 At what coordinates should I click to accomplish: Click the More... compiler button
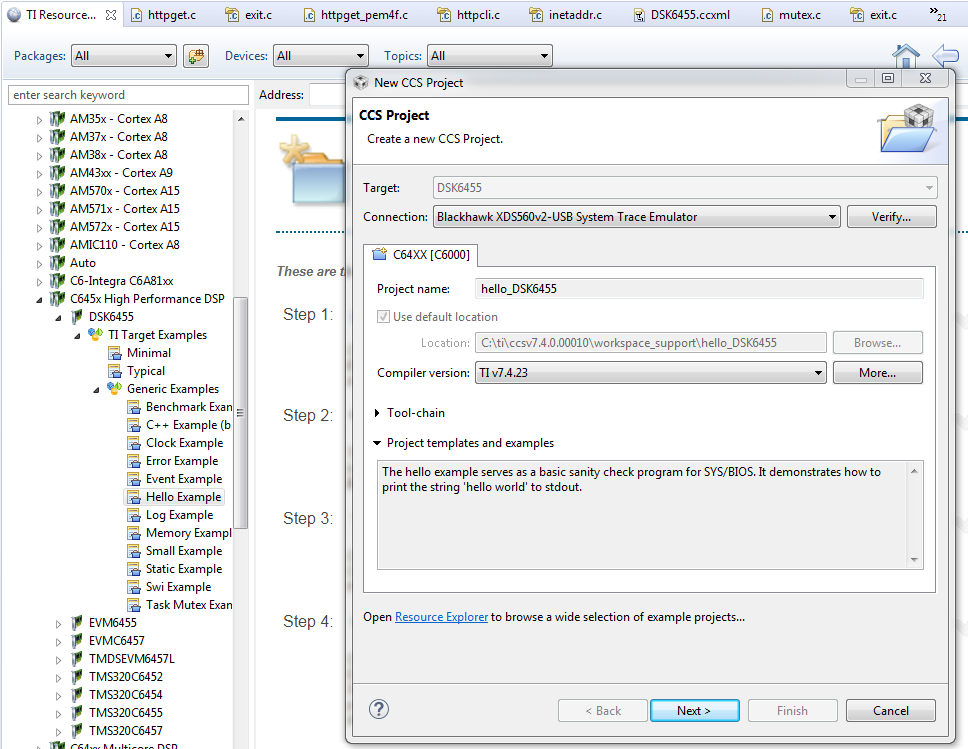877,373
